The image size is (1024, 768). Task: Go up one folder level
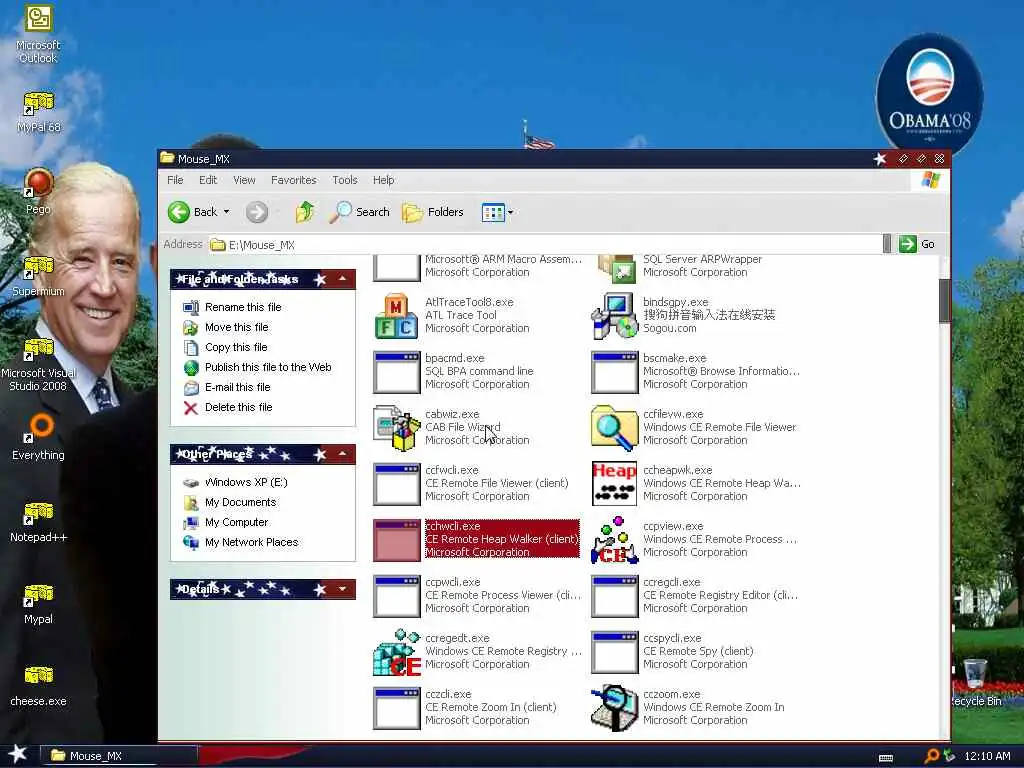click(x=304, y=212)
